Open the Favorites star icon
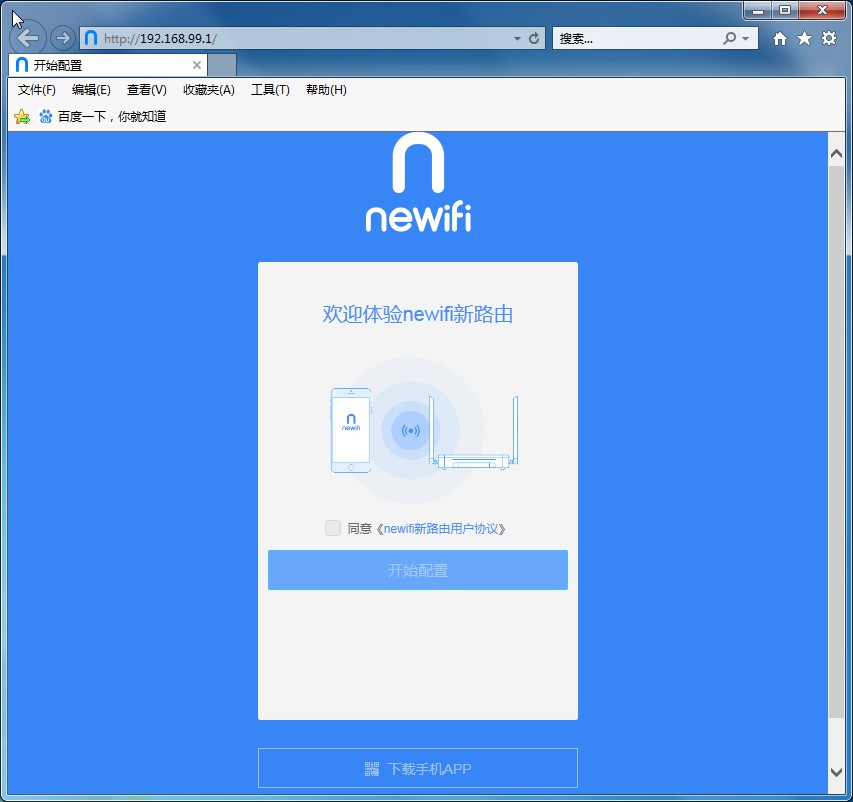853x802 pixels. click(804, 38)
